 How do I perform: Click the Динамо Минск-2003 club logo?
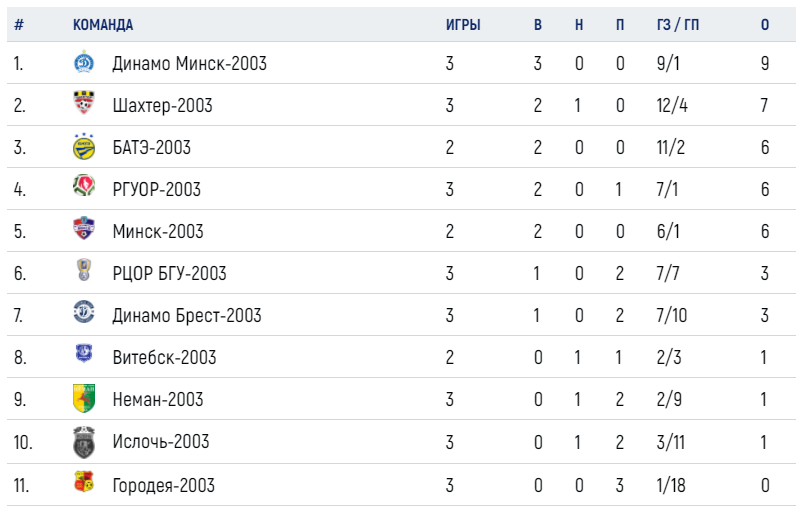point(84,62)
